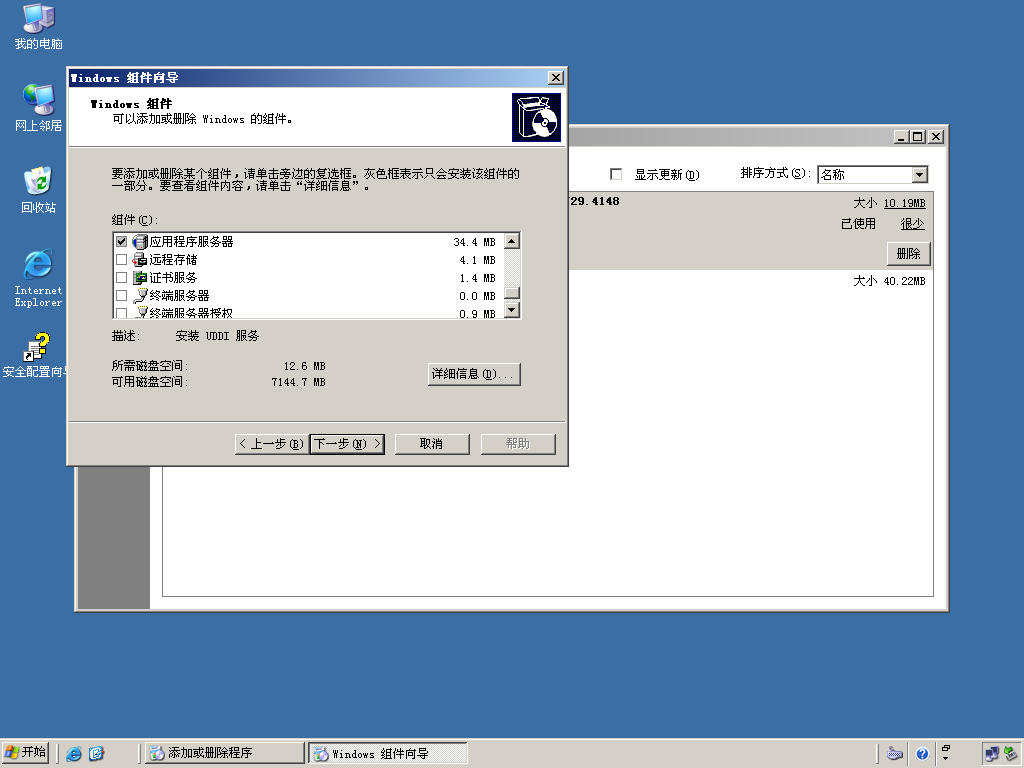This screenshot has width=1024, height=768.
Task: Click the 应用程序服务器 component icon
Action: [x=140, y=242]
